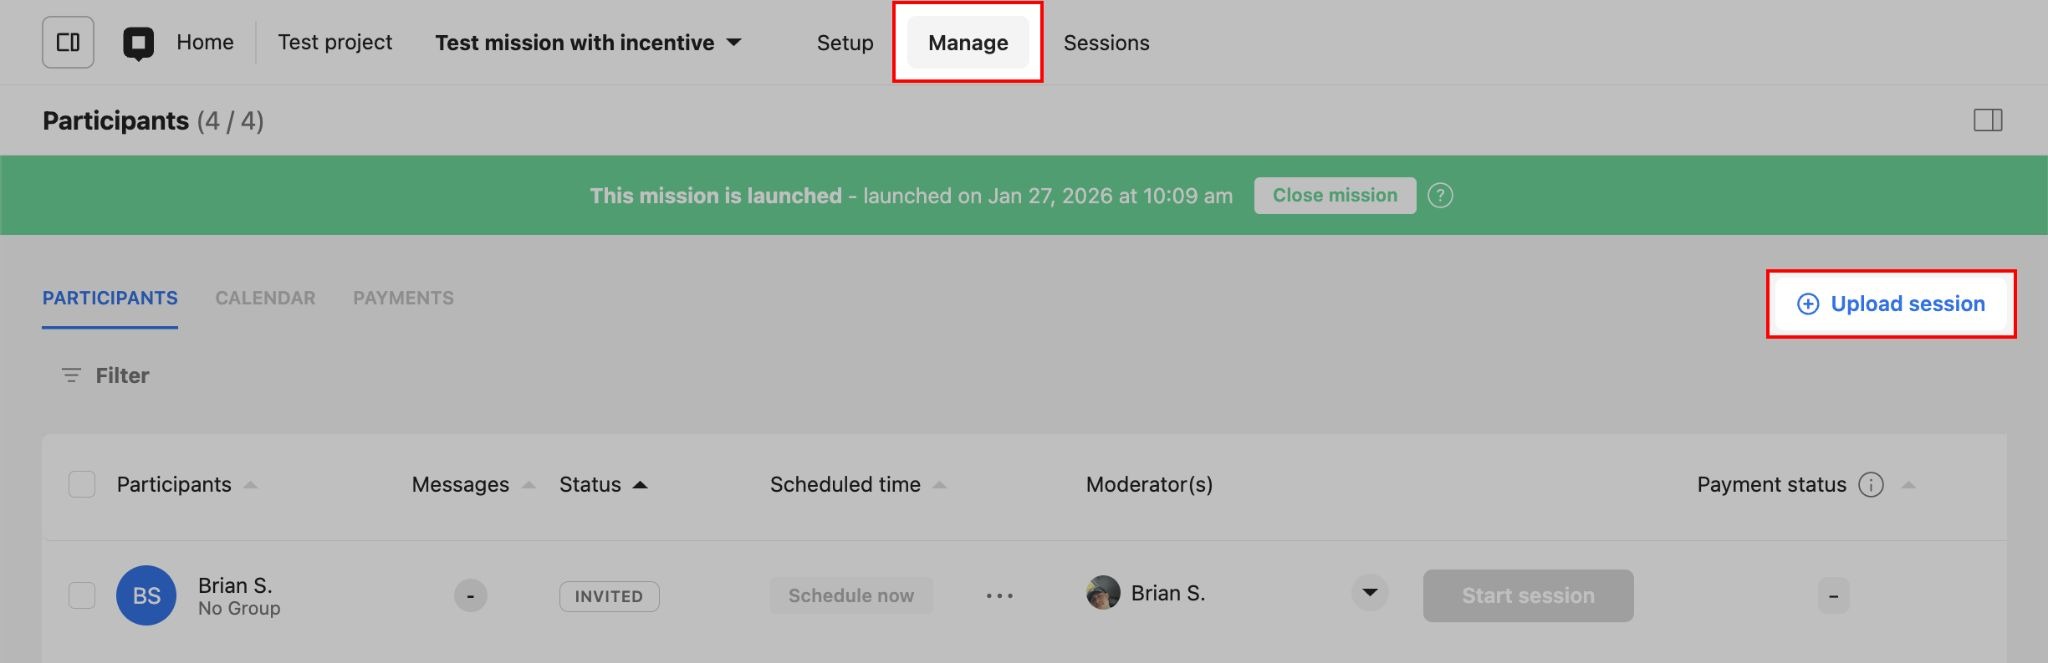Click the black app logo icon

[138, 43]
